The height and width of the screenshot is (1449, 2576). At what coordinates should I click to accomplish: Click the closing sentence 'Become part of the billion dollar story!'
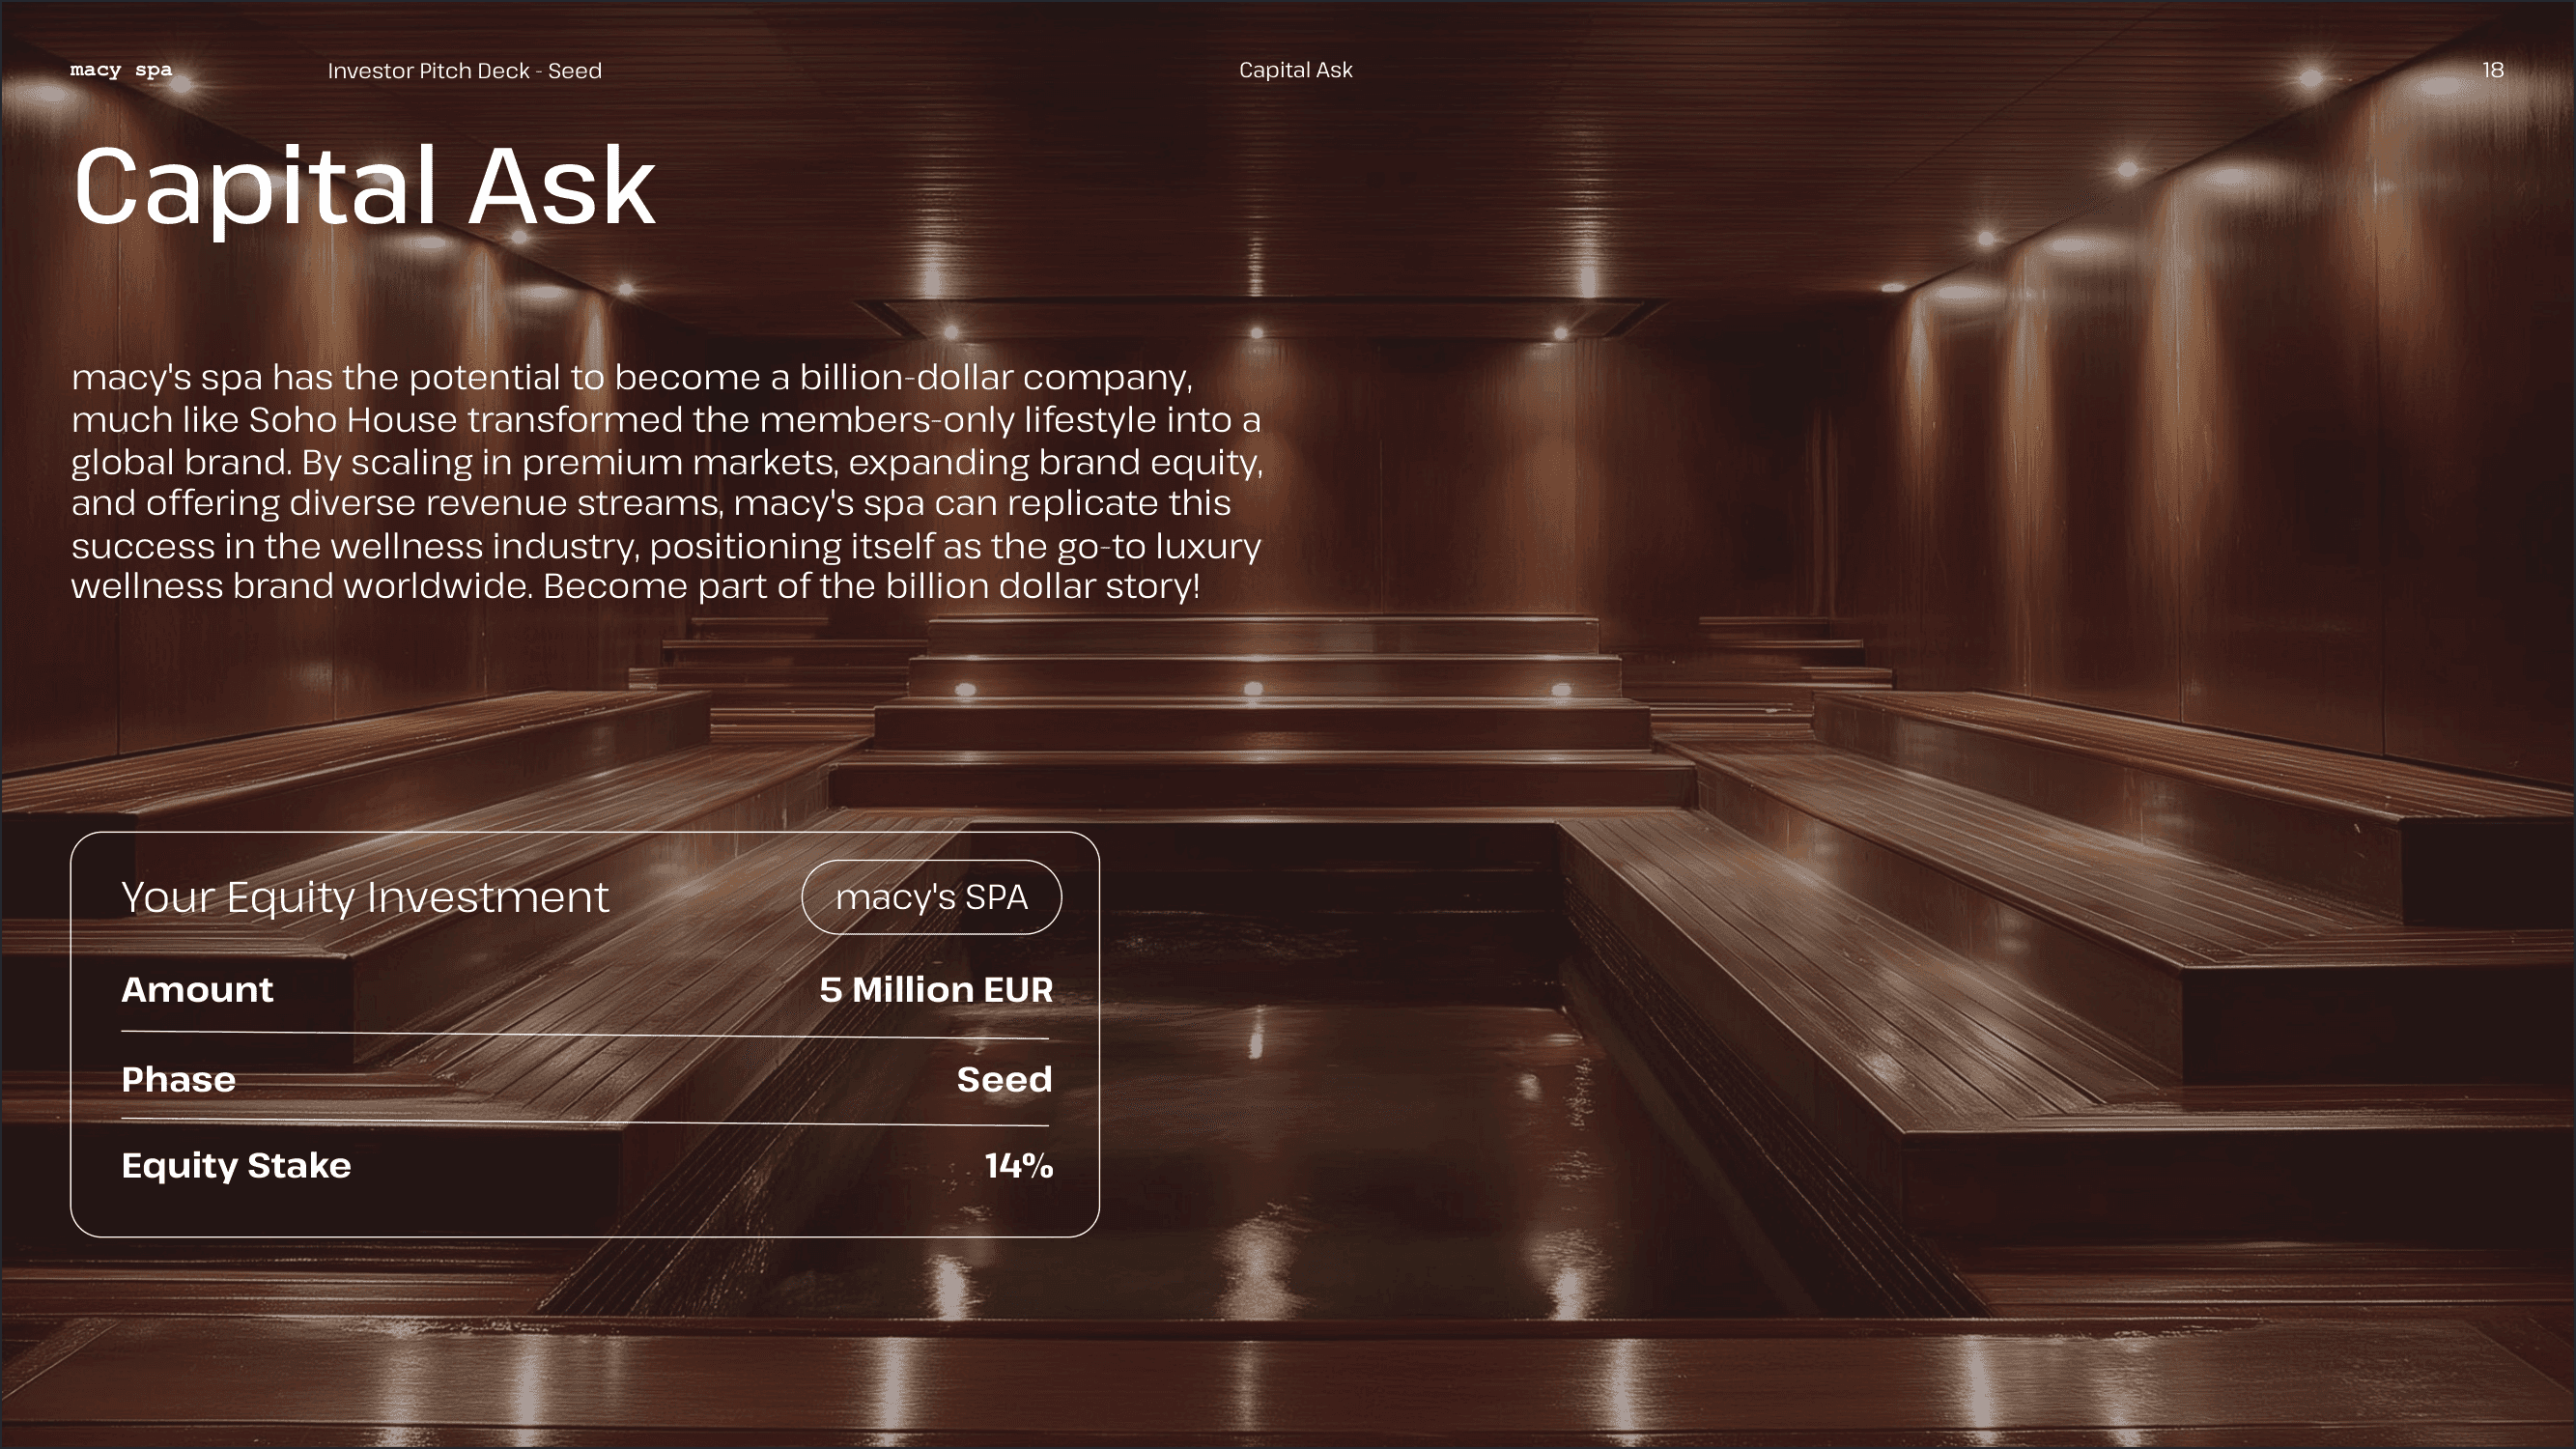point(870,587)
